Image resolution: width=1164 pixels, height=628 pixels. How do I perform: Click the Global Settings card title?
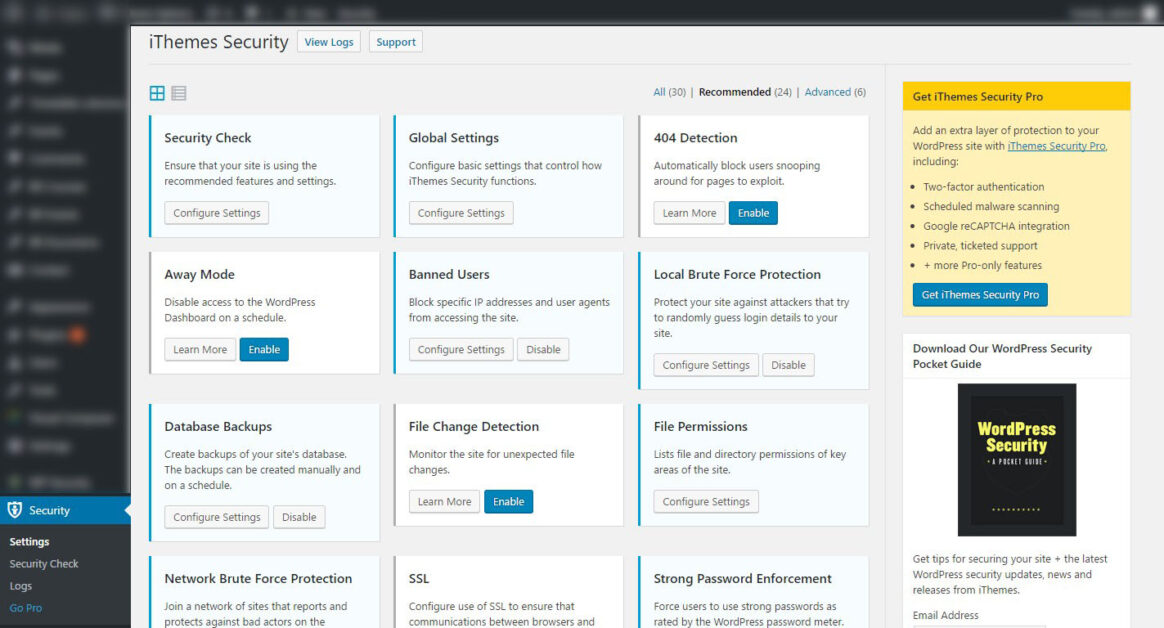pos(454,138)
